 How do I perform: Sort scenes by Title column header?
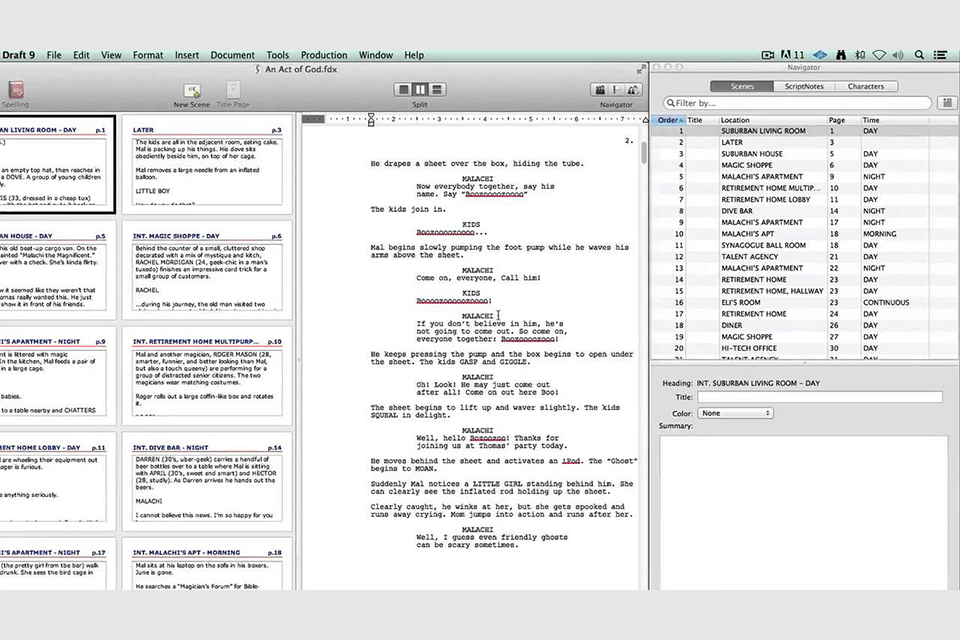[702, 120]
